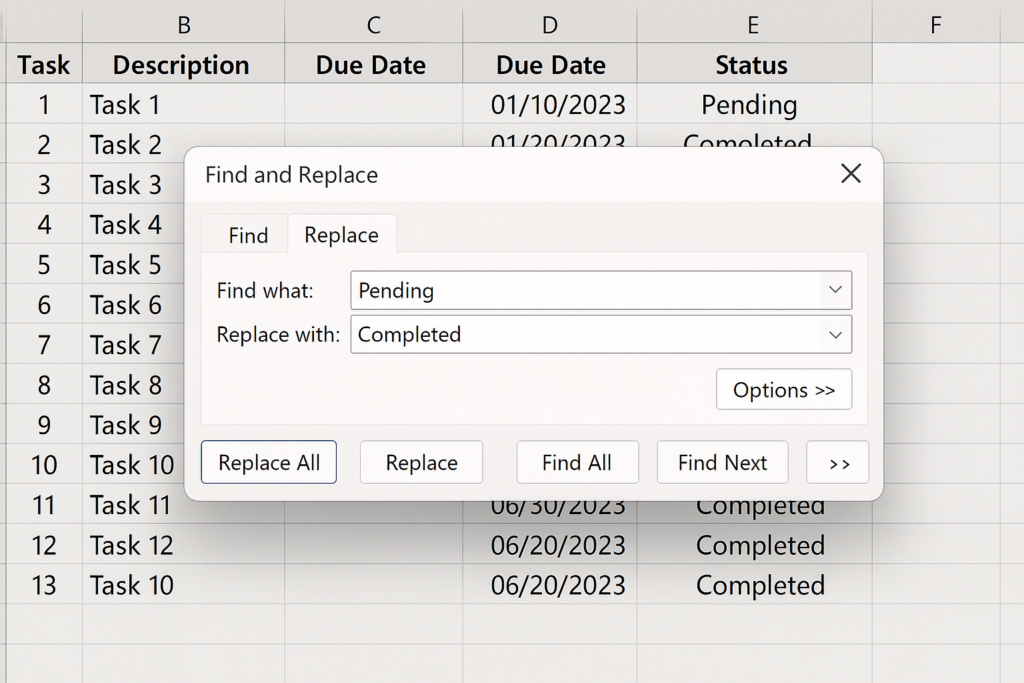Click the 'Replace with' text field

click(x=585, y=335)
